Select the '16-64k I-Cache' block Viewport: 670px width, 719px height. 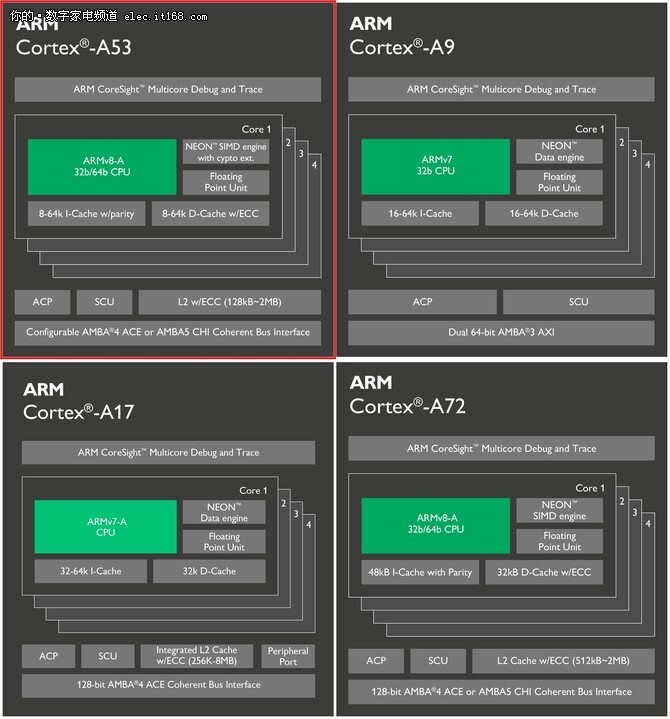coord(420,214)
